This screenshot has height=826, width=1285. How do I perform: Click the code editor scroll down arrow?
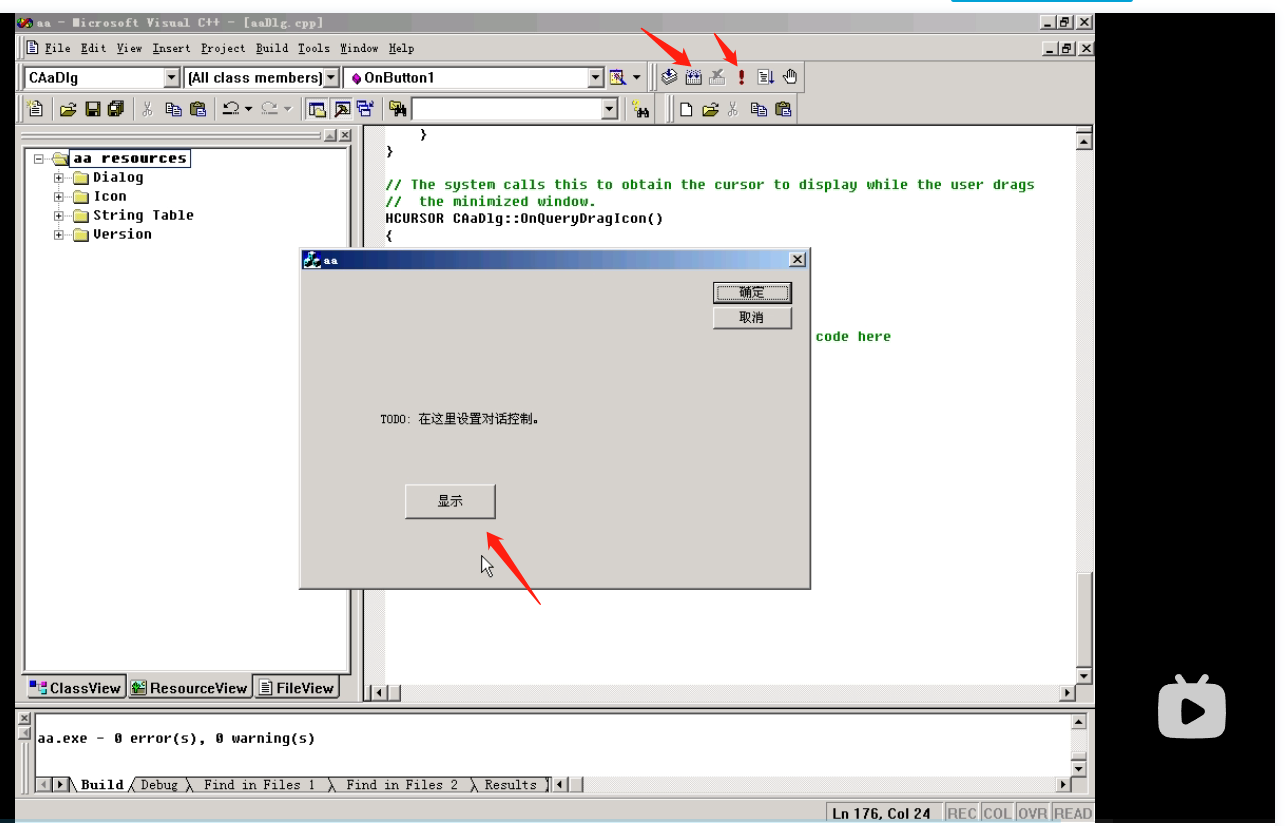(x=1084, y=677)
